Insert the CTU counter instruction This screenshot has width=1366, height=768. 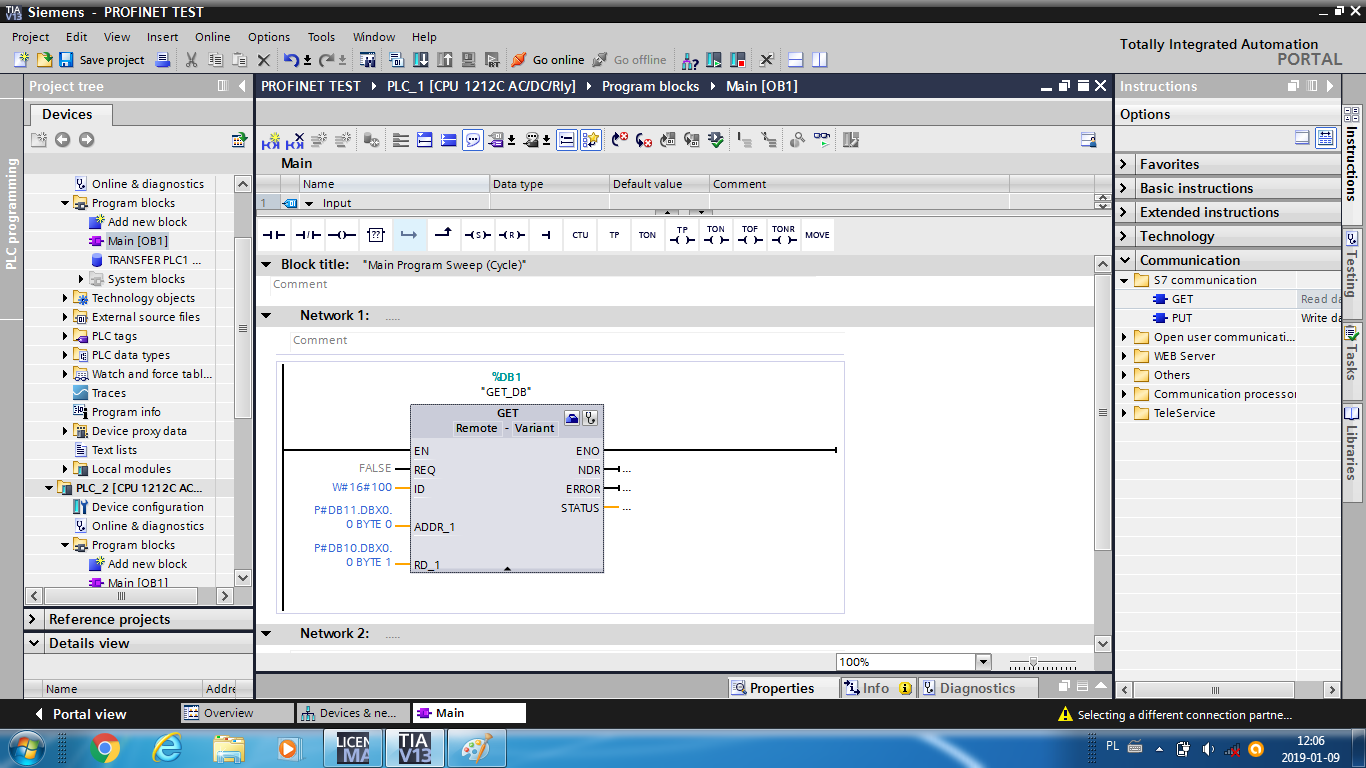point(580,235)
